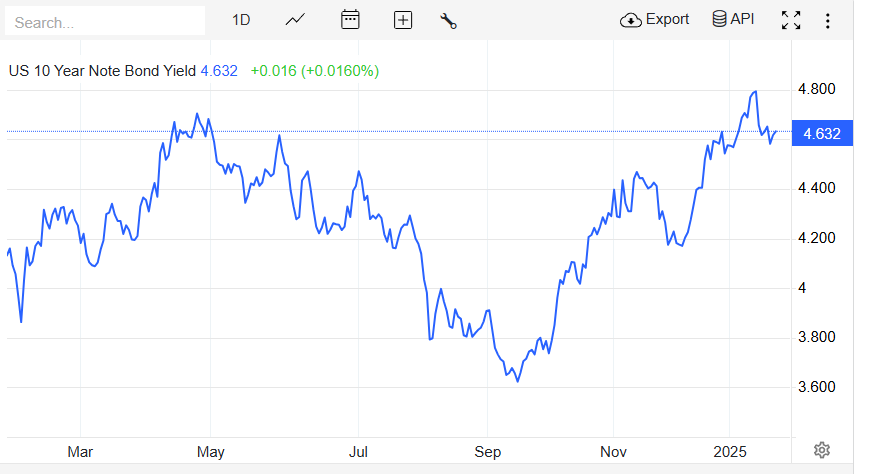The height and width of the screenshot is (474, 876).
Task: Click the 4.632 current price label on axis
Action: tap(822, 134)
